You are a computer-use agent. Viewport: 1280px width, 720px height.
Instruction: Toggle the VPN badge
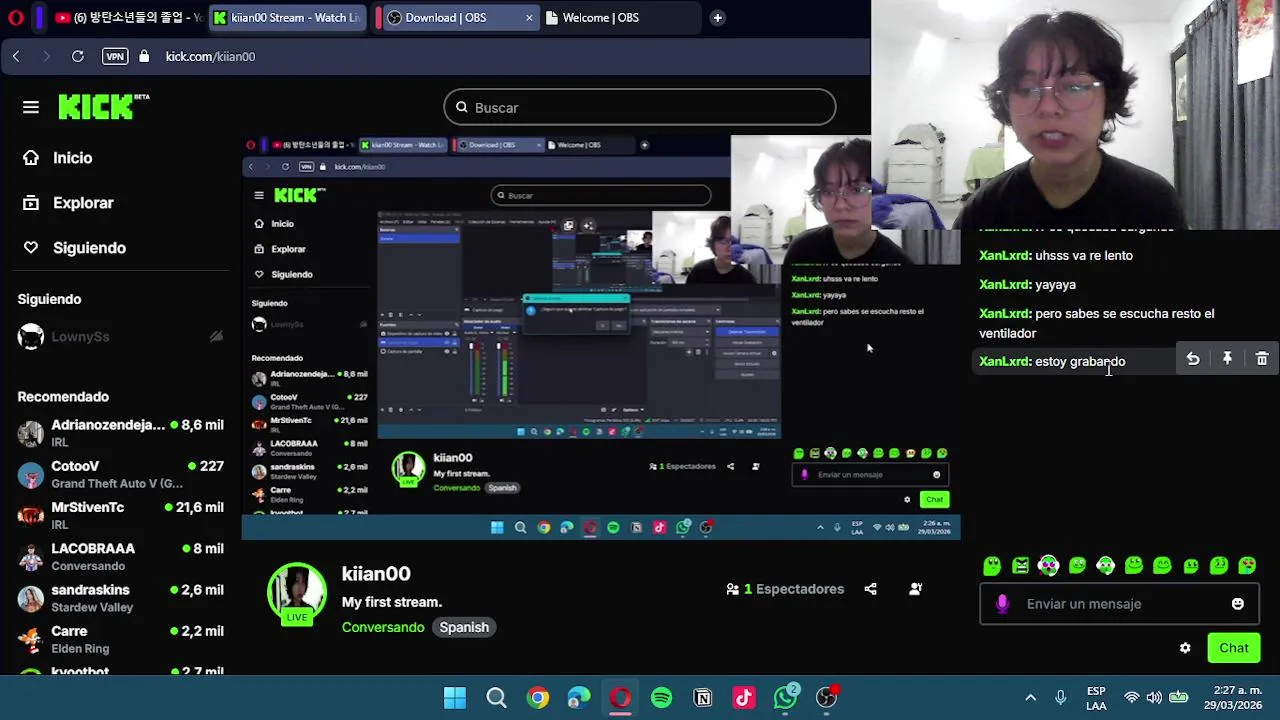click(115, 57)
